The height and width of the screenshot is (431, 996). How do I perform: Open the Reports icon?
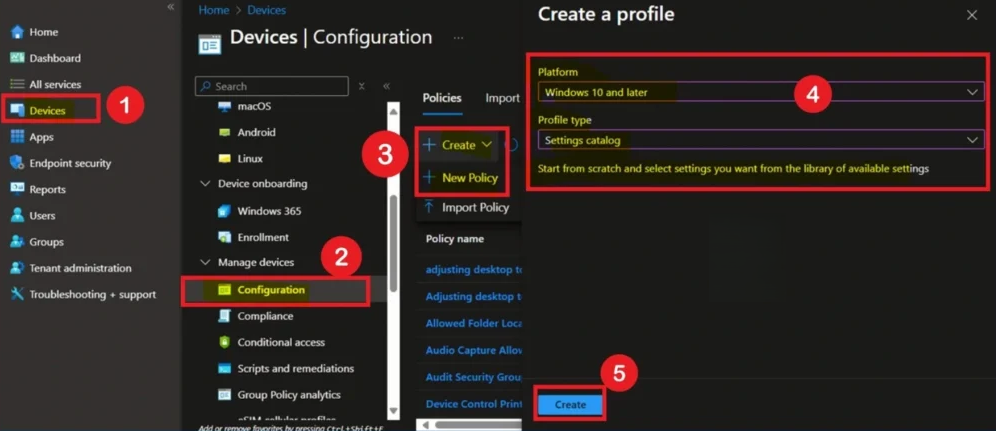click(17, 189)
